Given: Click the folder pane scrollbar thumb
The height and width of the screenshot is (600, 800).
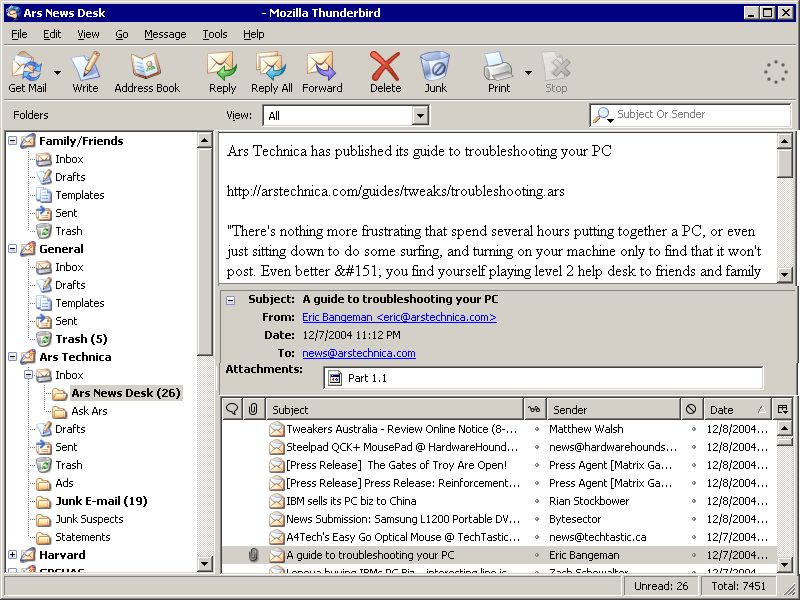Looking at the screenshot, I should coord(204,252).
